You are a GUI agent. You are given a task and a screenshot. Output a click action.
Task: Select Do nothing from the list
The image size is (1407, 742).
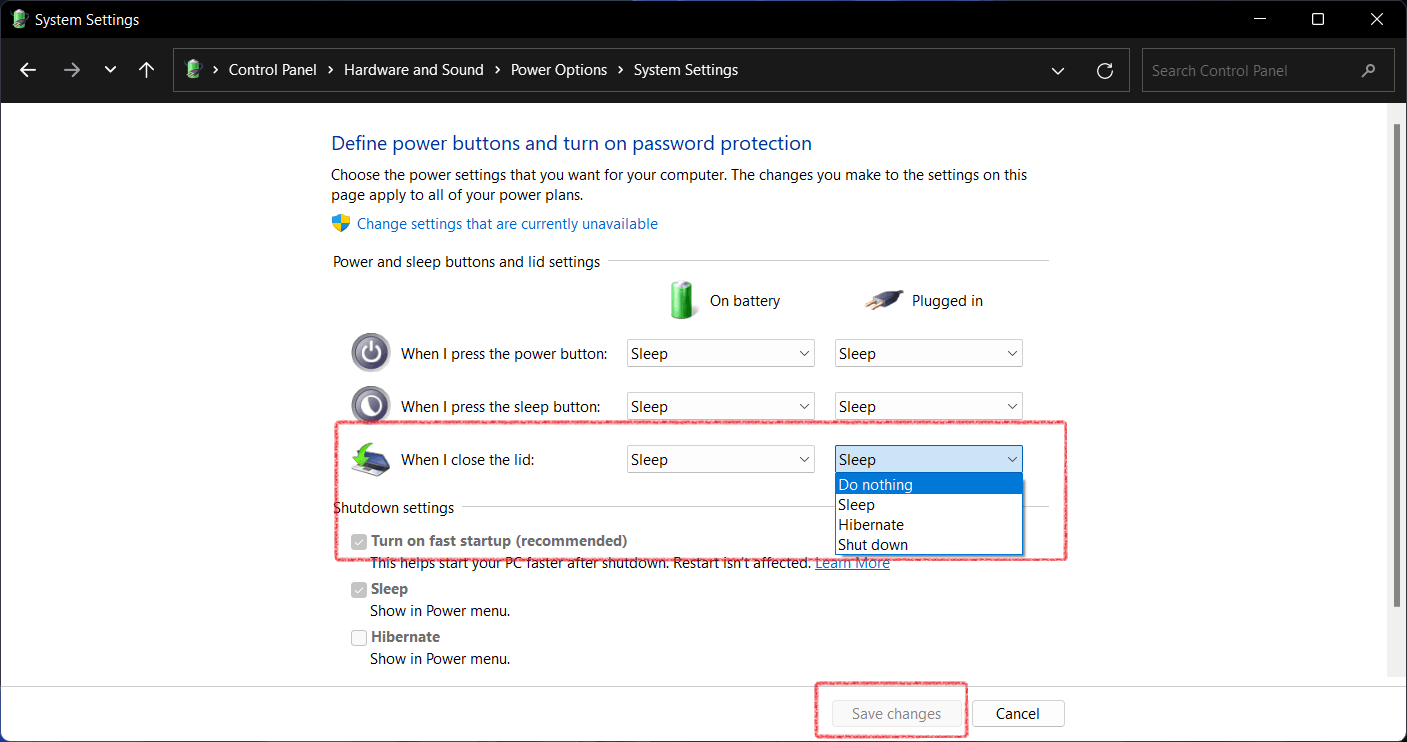point(929,485)
